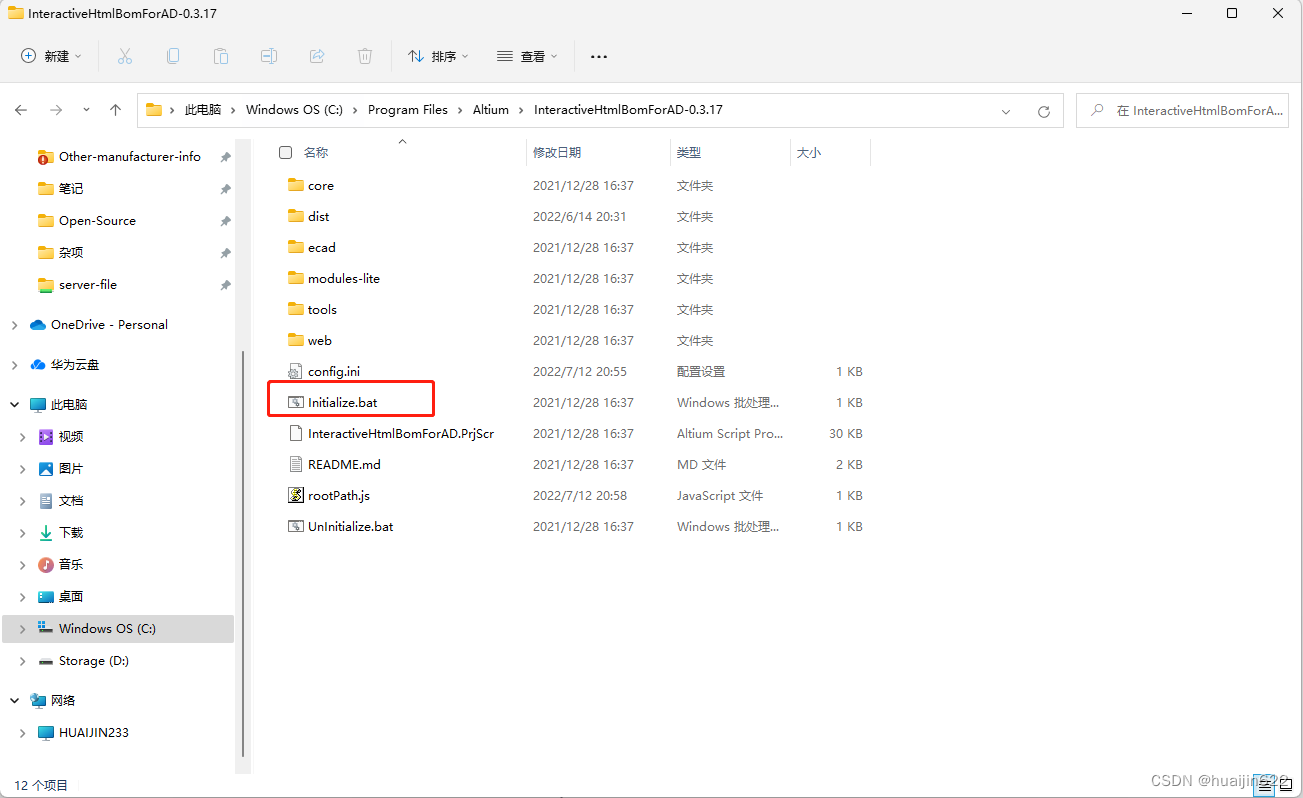Click the Paste clipboard icon in toolbar
Screen dimensions: 1303x798
coord(221,56)
